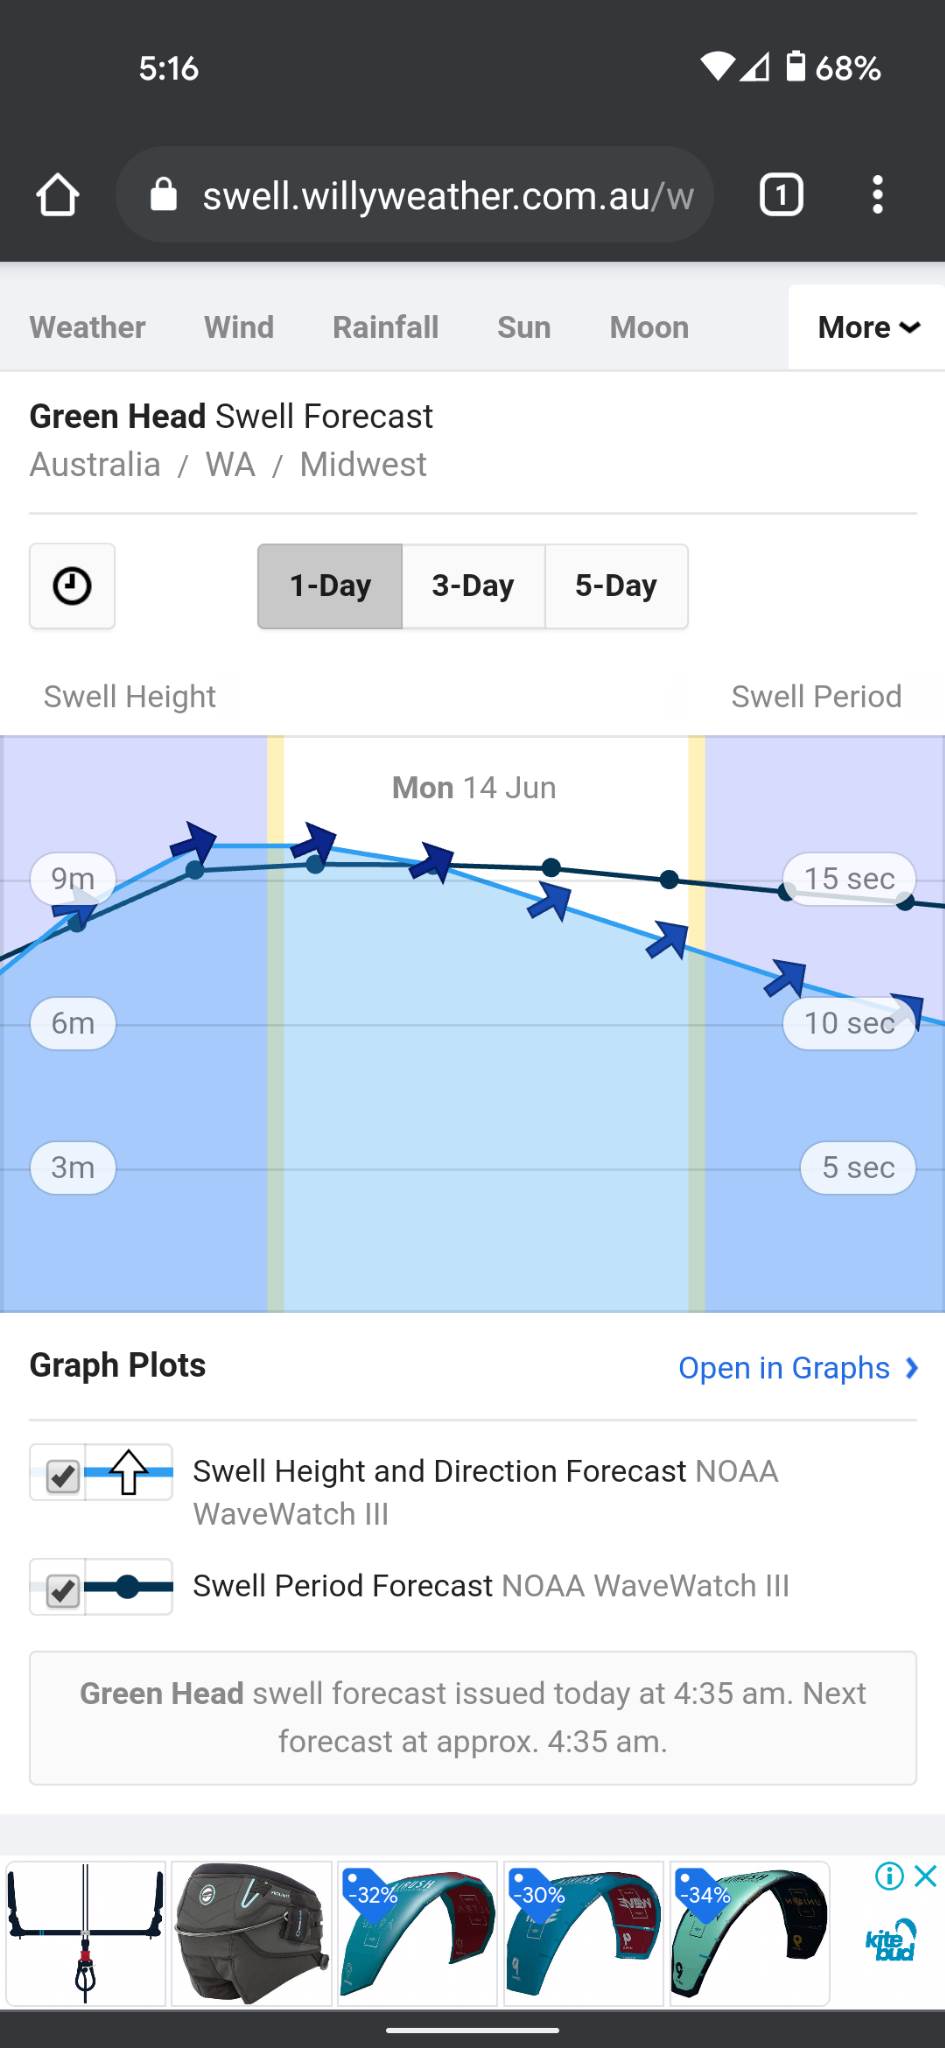Tap the browser home icon
945x2048 pixels.
58,194
